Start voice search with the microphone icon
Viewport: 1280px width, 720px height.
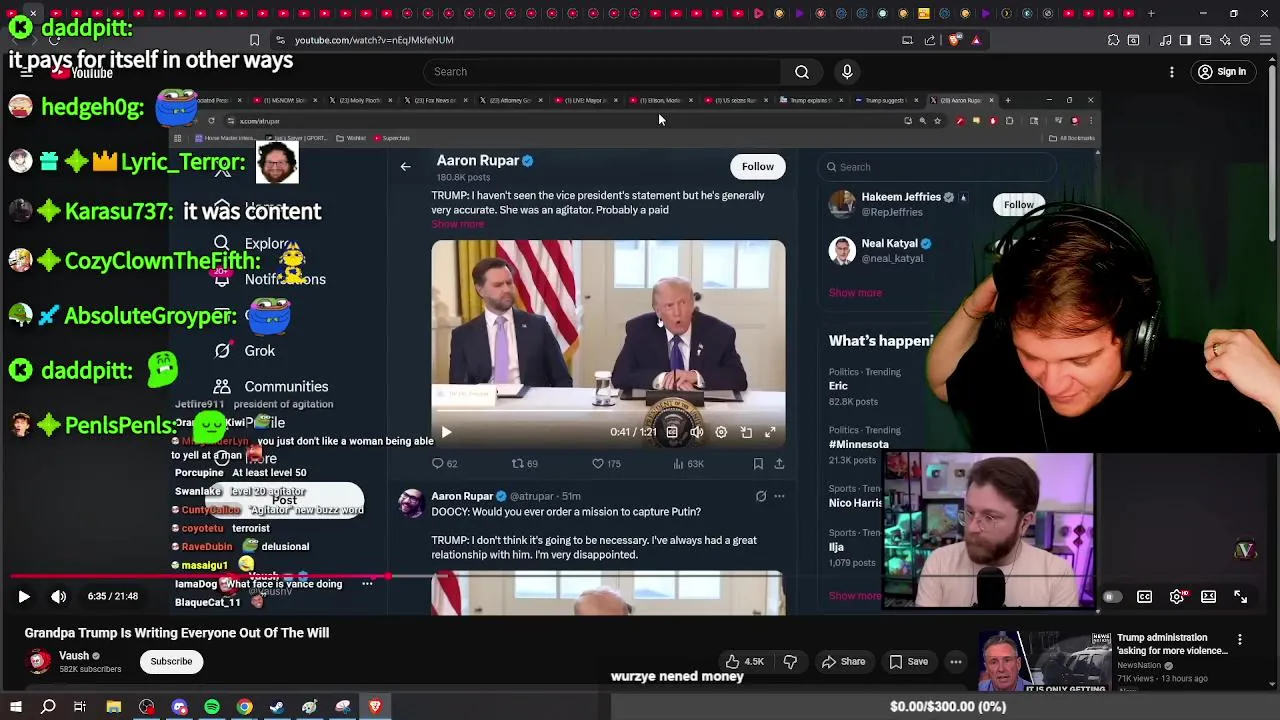click(847, 72)
